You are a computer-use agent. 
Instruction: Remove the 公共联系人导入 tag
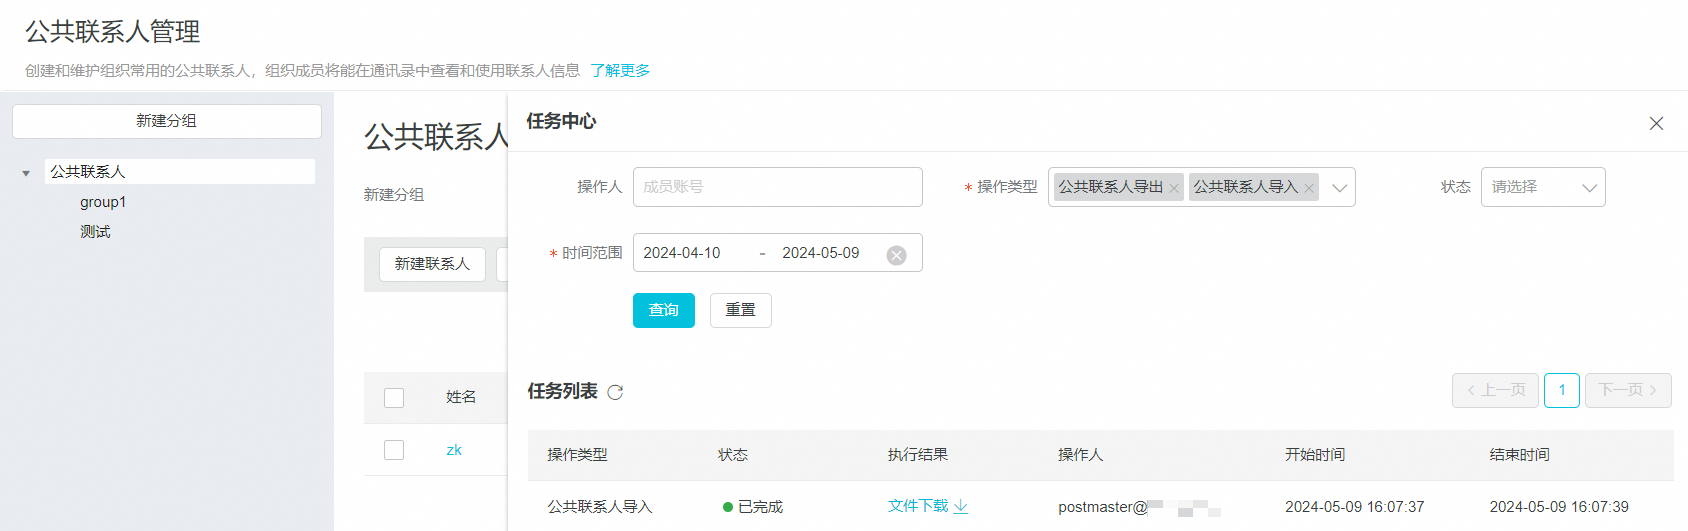click(1309, 188)
